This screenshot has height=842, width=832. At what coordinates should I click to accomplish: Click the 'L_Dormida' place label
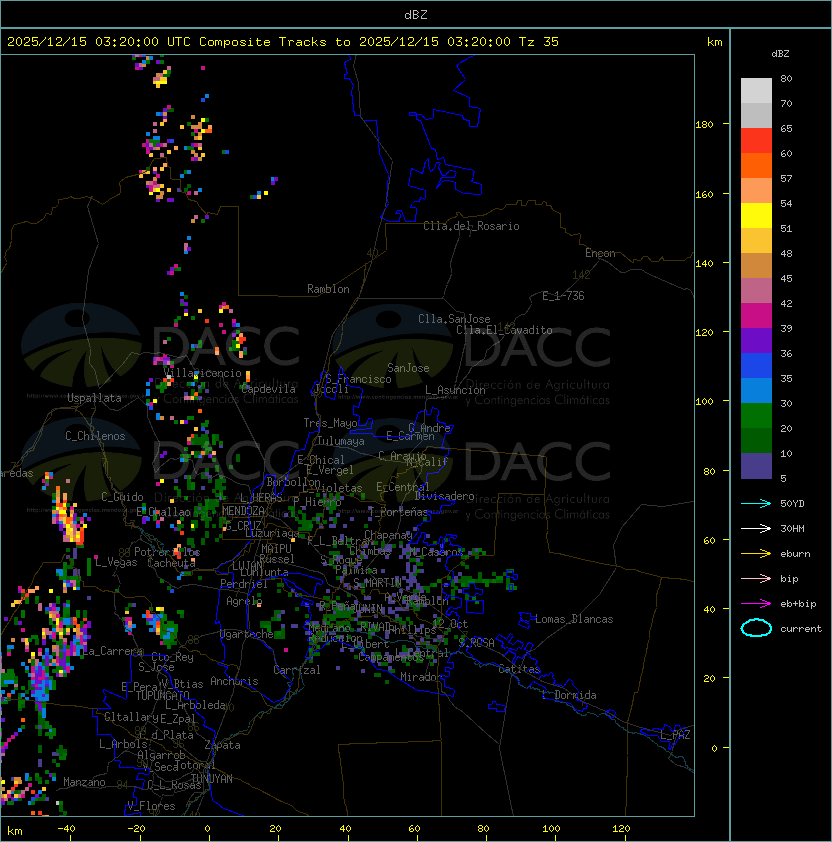tap(569, 695)
